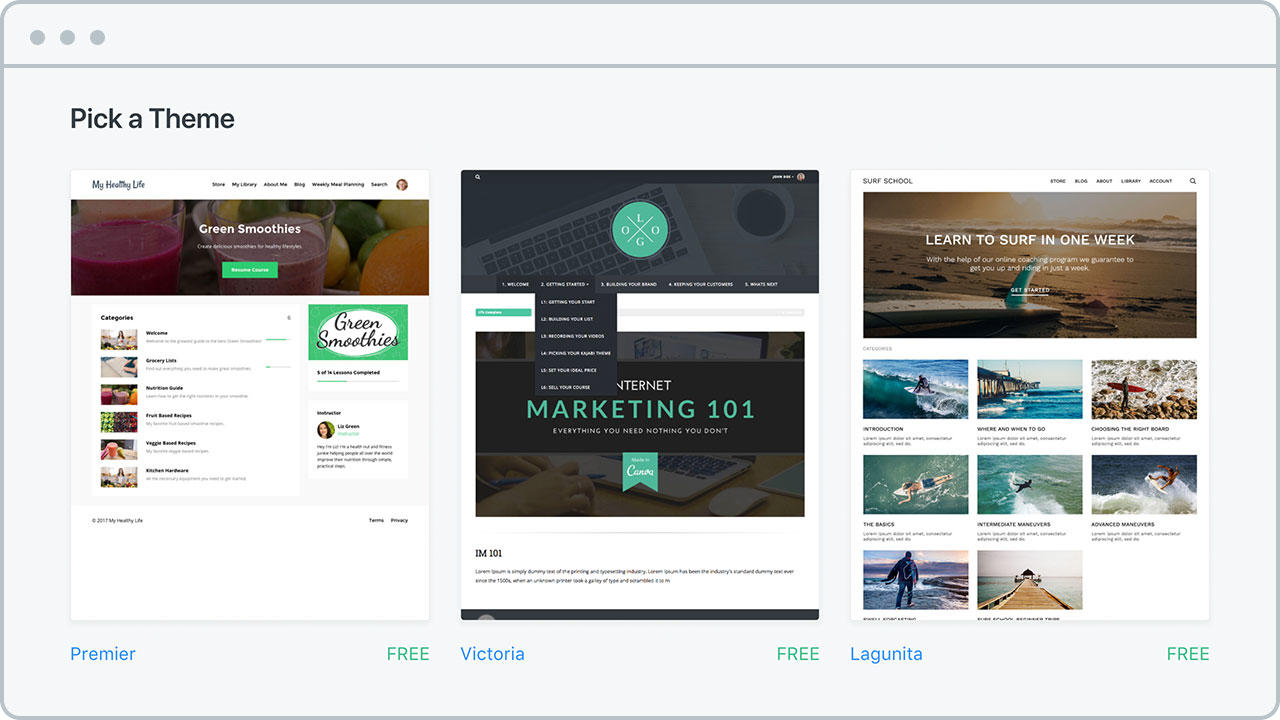Open the Introduction surfing thumbnail
The image size is (1280, 720).
915,389
